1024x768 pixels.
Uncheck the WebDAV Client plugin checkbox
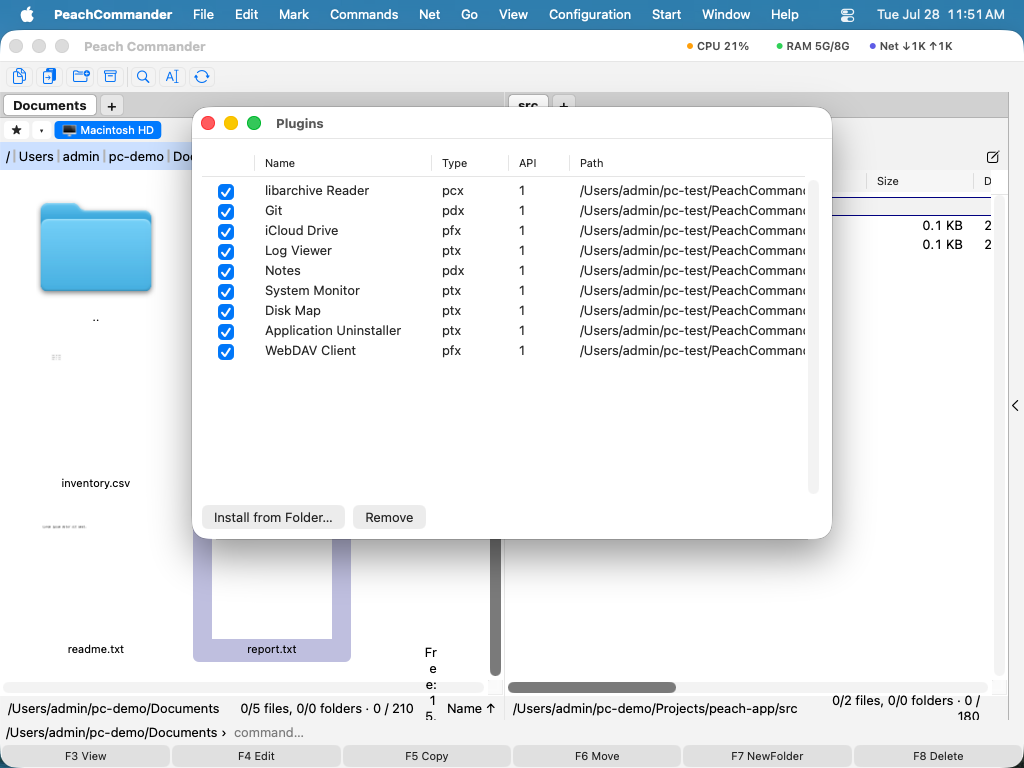pyautogui.click(x=226, y=352)
